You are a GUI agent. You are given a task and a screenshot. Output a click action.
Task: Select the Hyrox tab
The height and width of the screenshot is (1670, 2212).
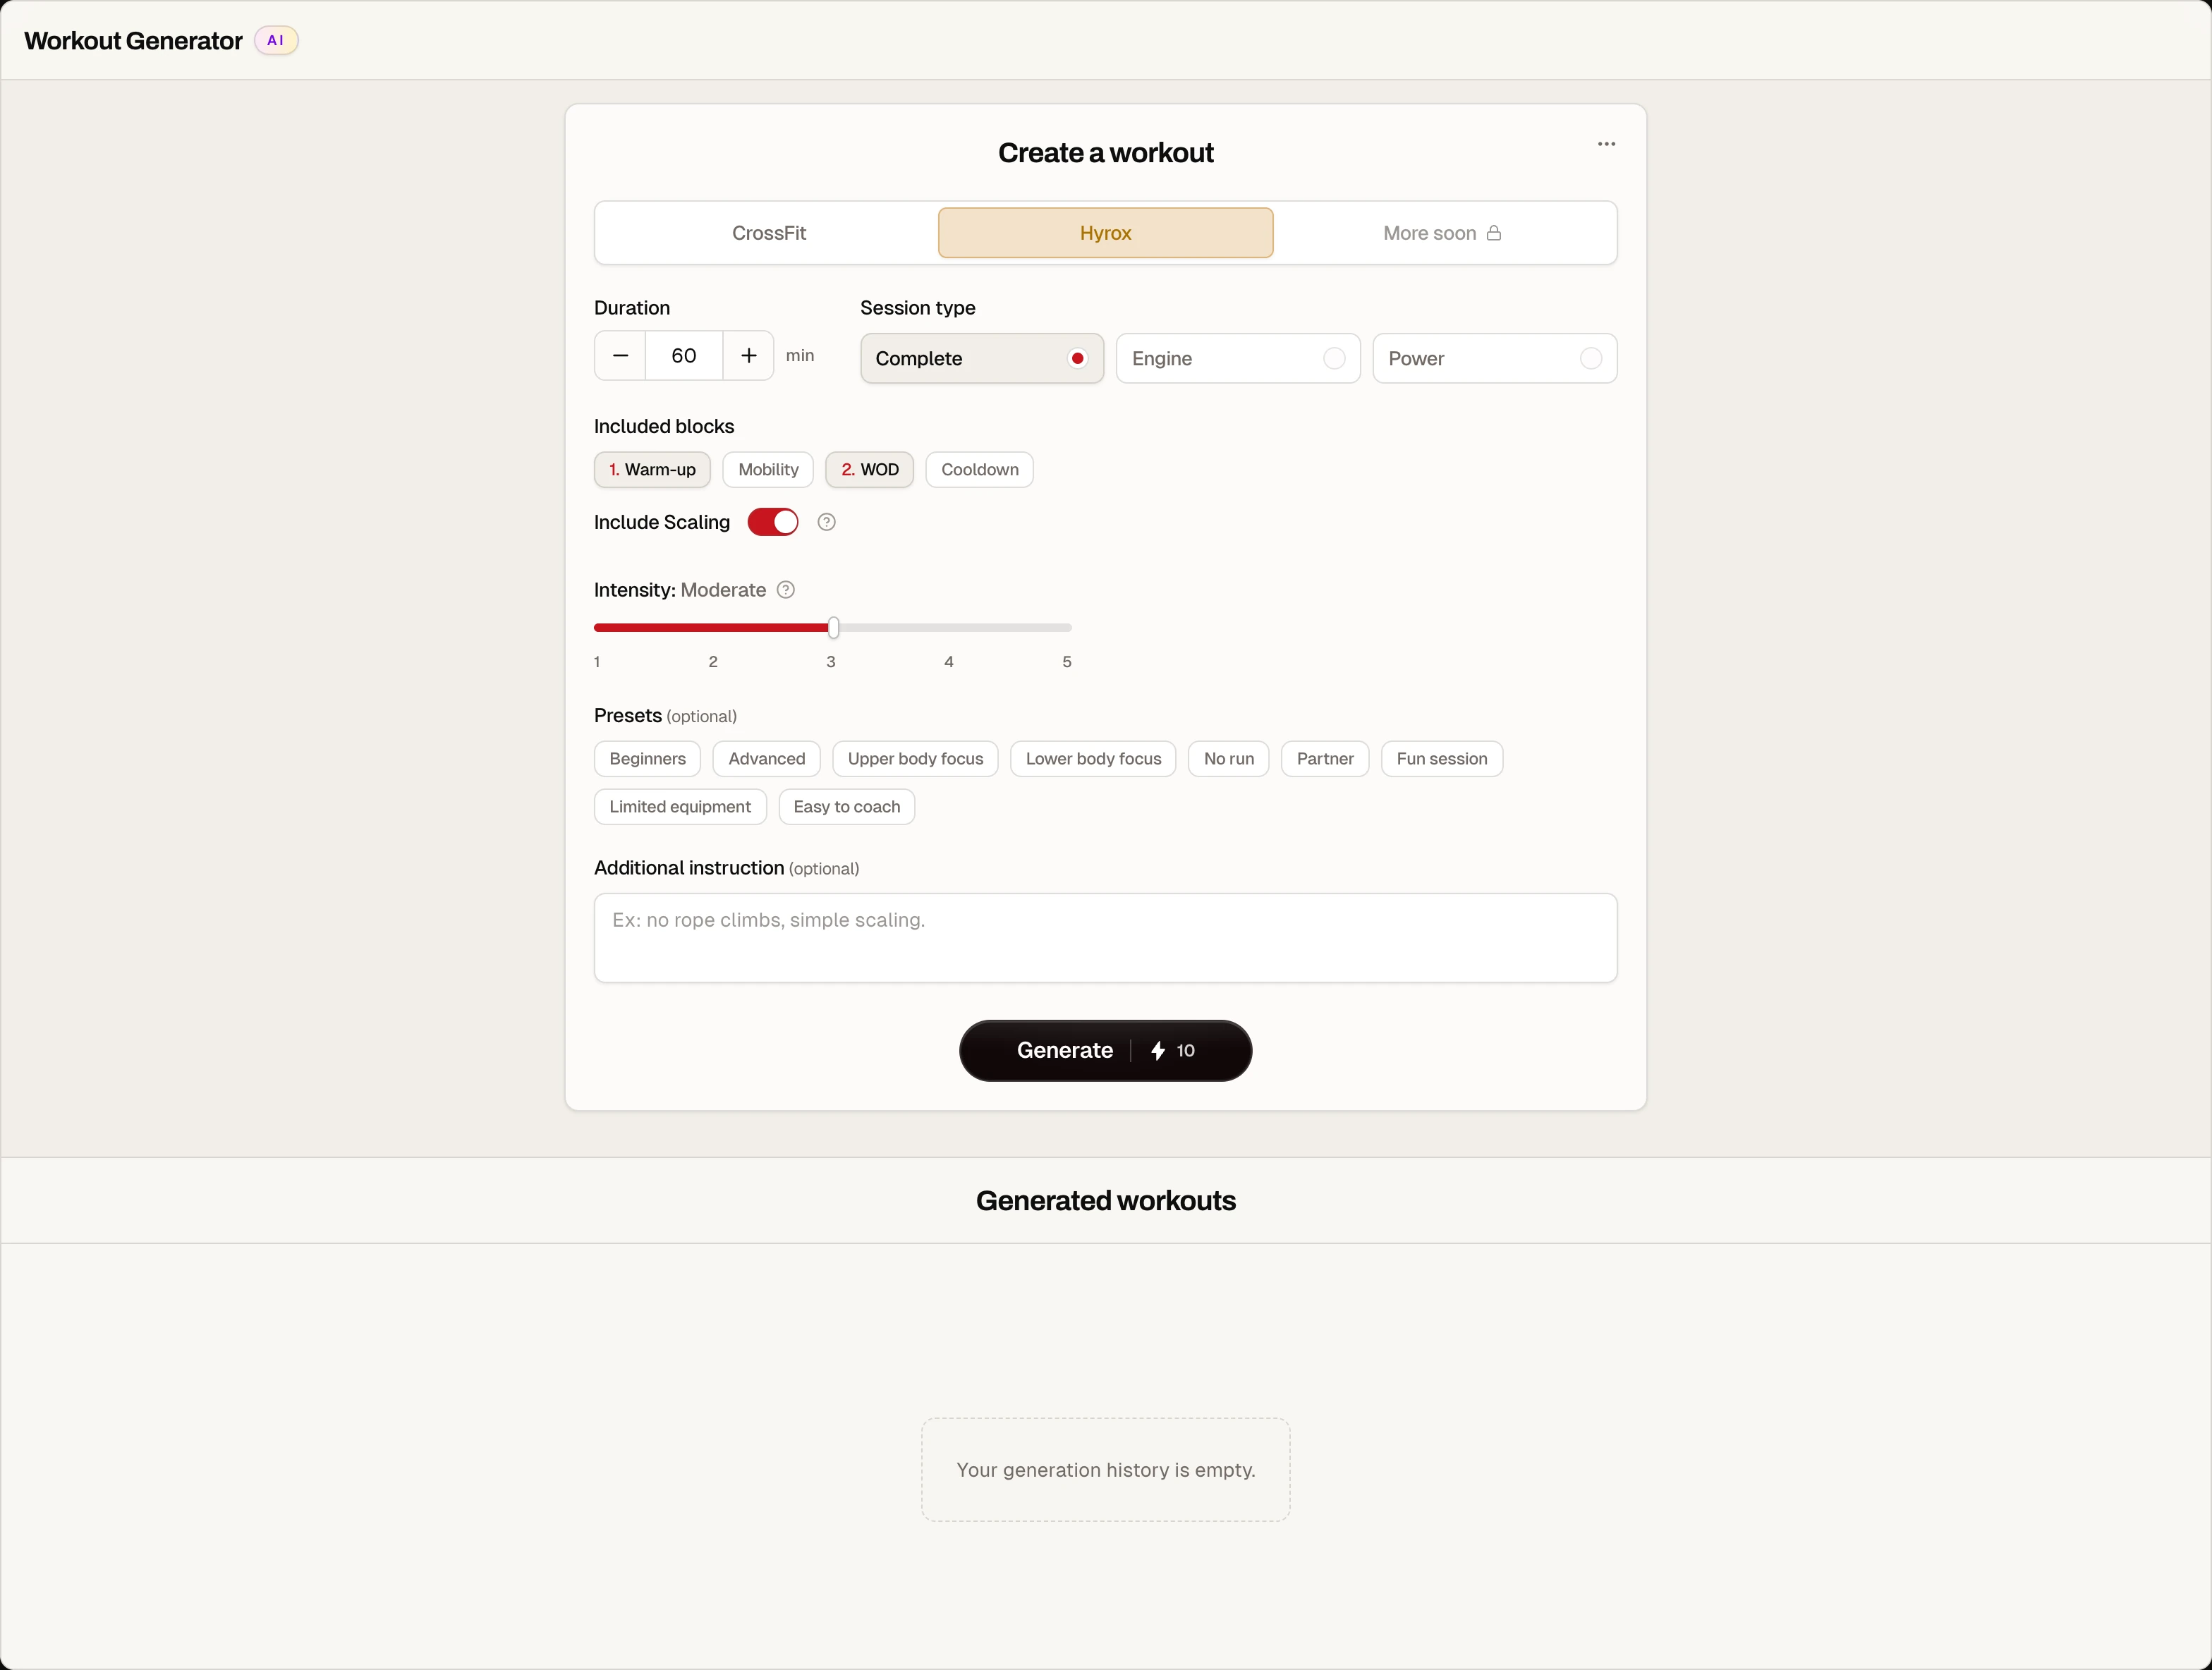1105,233
